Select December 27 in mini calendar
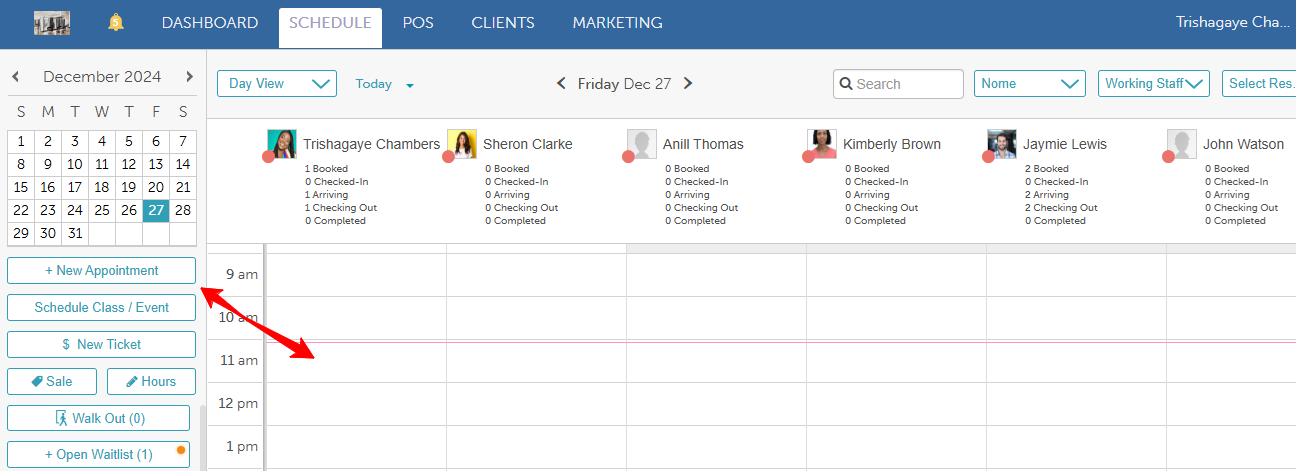The image size is (1296, 471). (x=155, y=210)
